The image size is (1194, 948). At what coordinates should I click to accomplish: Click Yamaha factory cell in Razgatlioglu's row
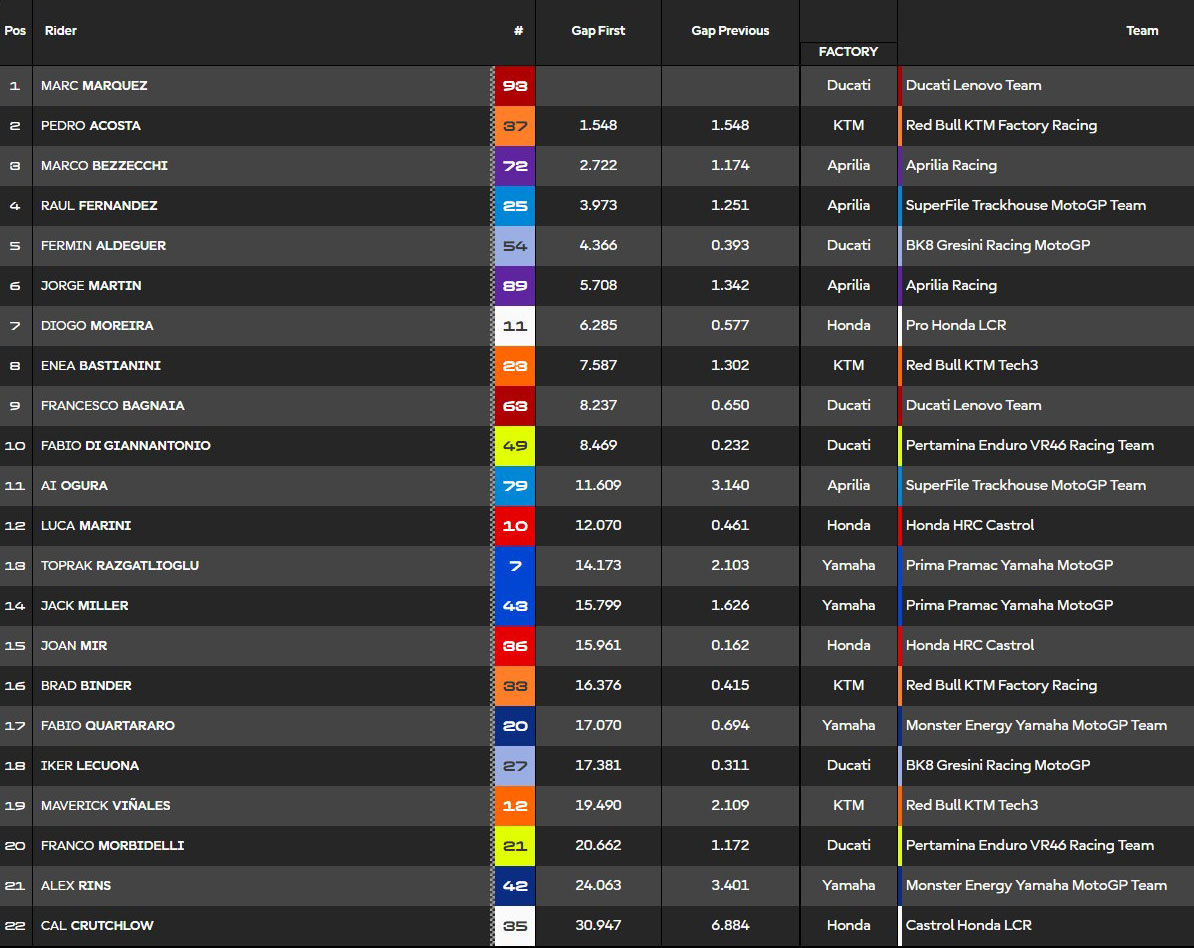tap(848, 565)
